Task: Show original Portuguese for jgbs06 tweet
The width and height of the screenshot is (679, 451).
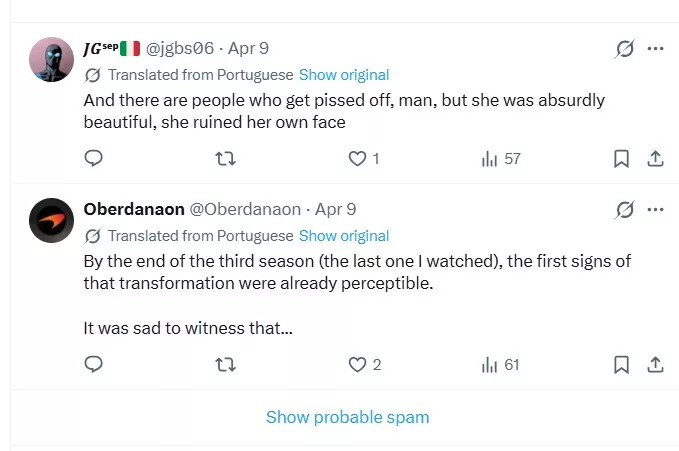Action: click(x=344, y=75)
